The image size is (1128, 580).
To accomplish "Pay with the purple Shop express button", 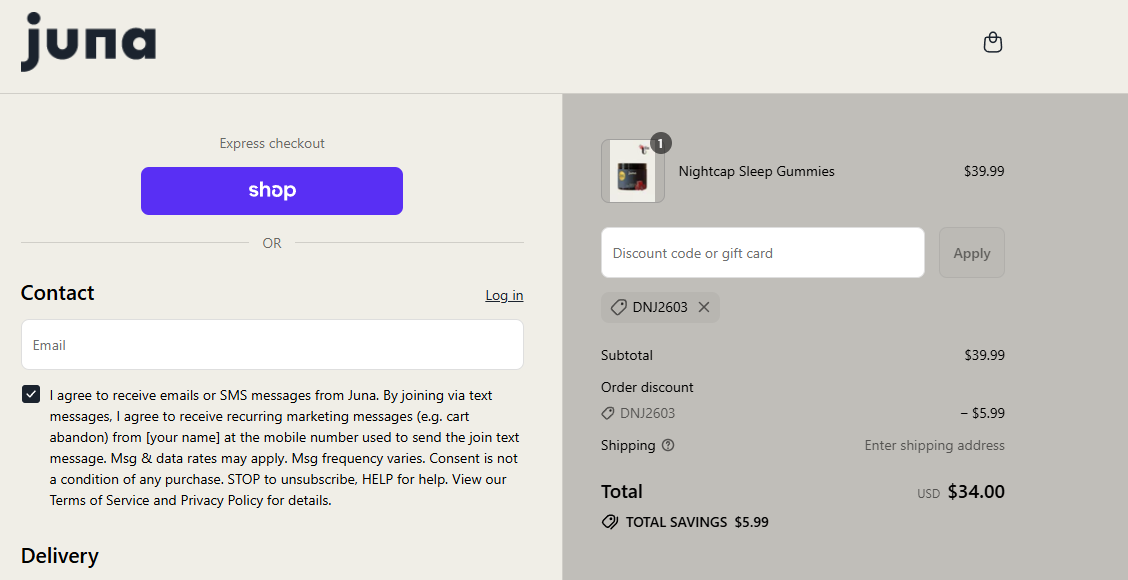I will pyautogui.click(x=272, y=191).
